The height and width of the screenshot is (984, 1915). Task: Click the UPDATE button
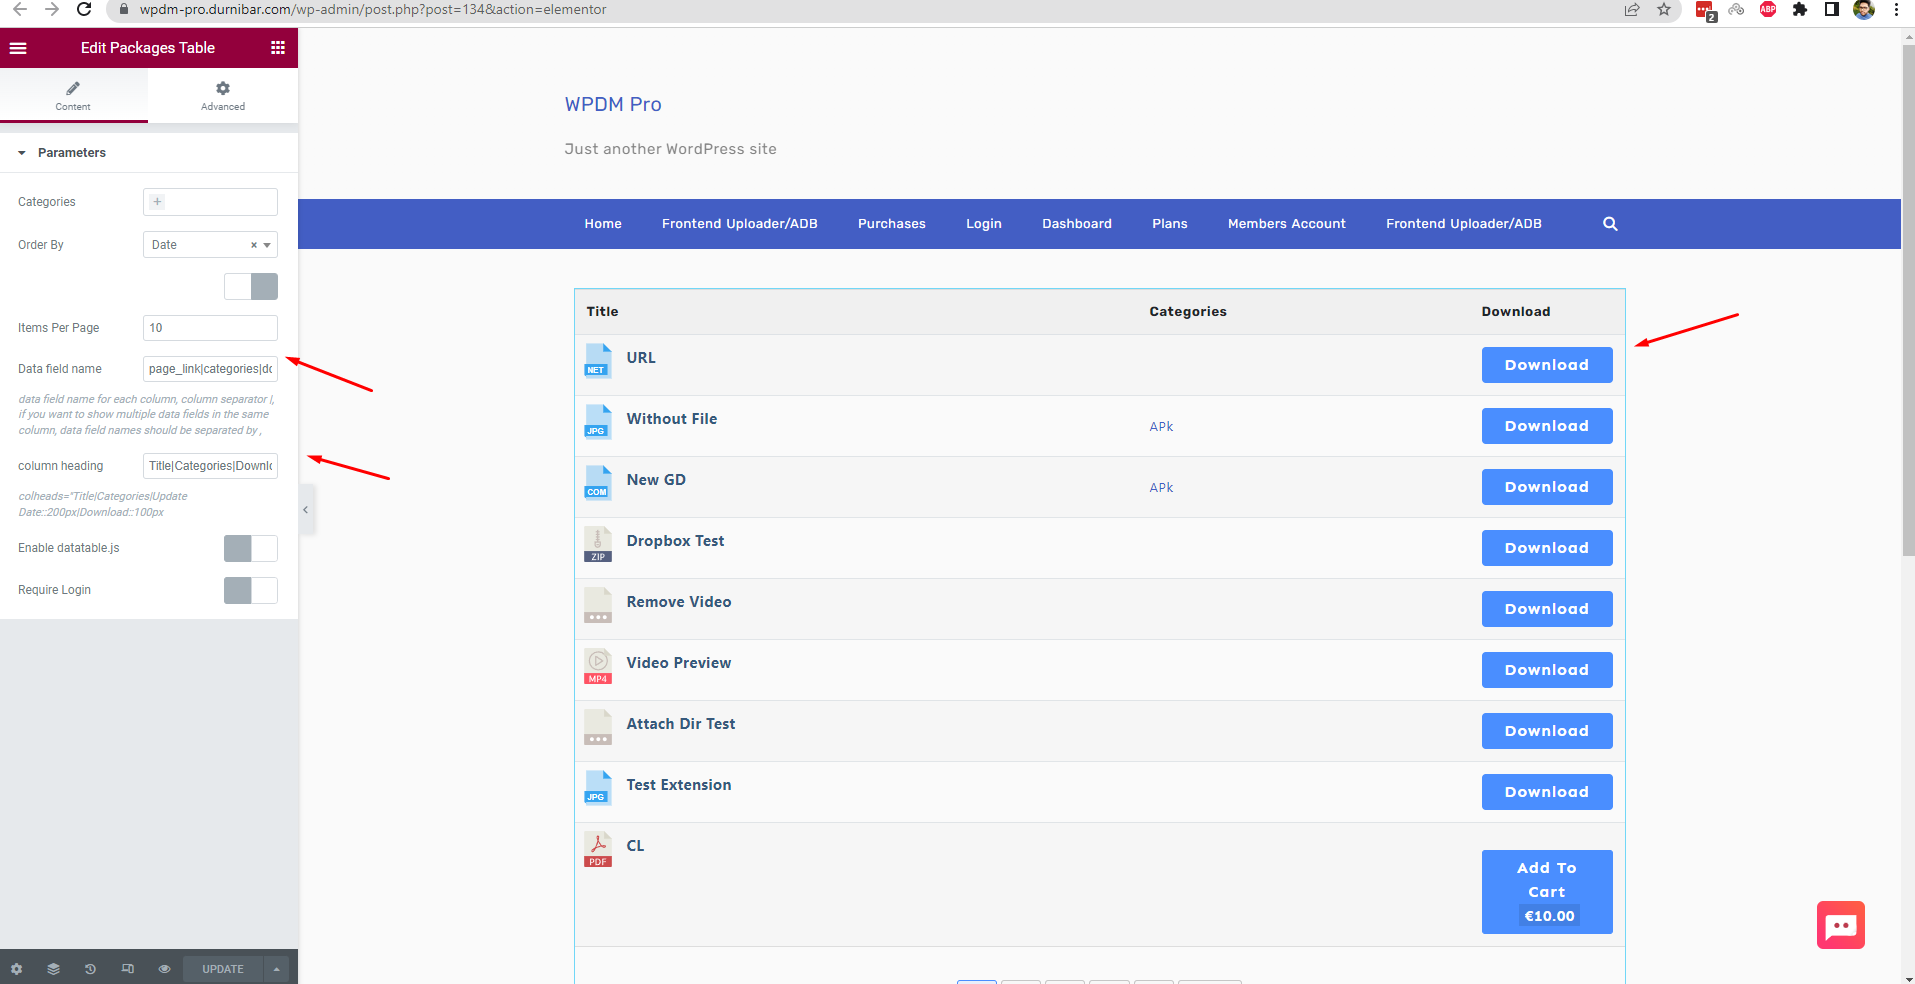click(223, 969)
